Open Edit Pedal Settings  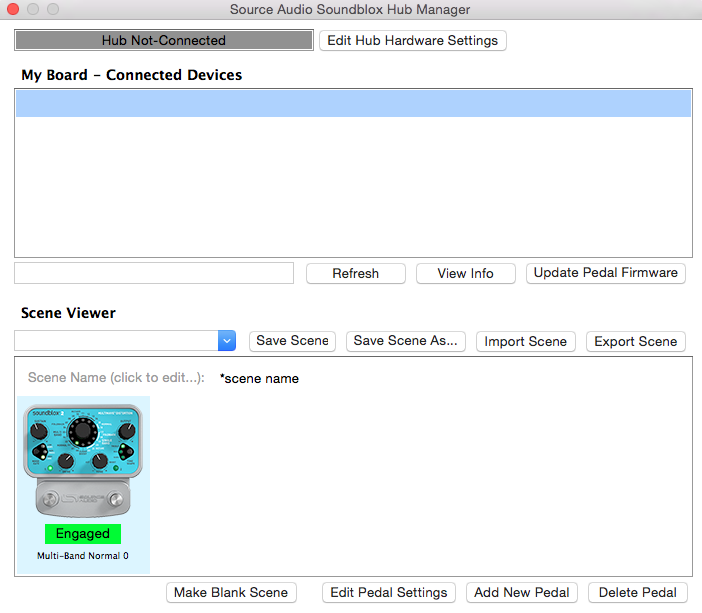click(x=389, y=593)
